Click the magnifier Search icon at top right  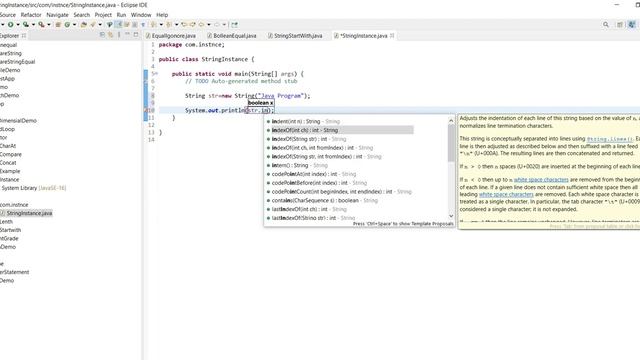pos(606,24)
